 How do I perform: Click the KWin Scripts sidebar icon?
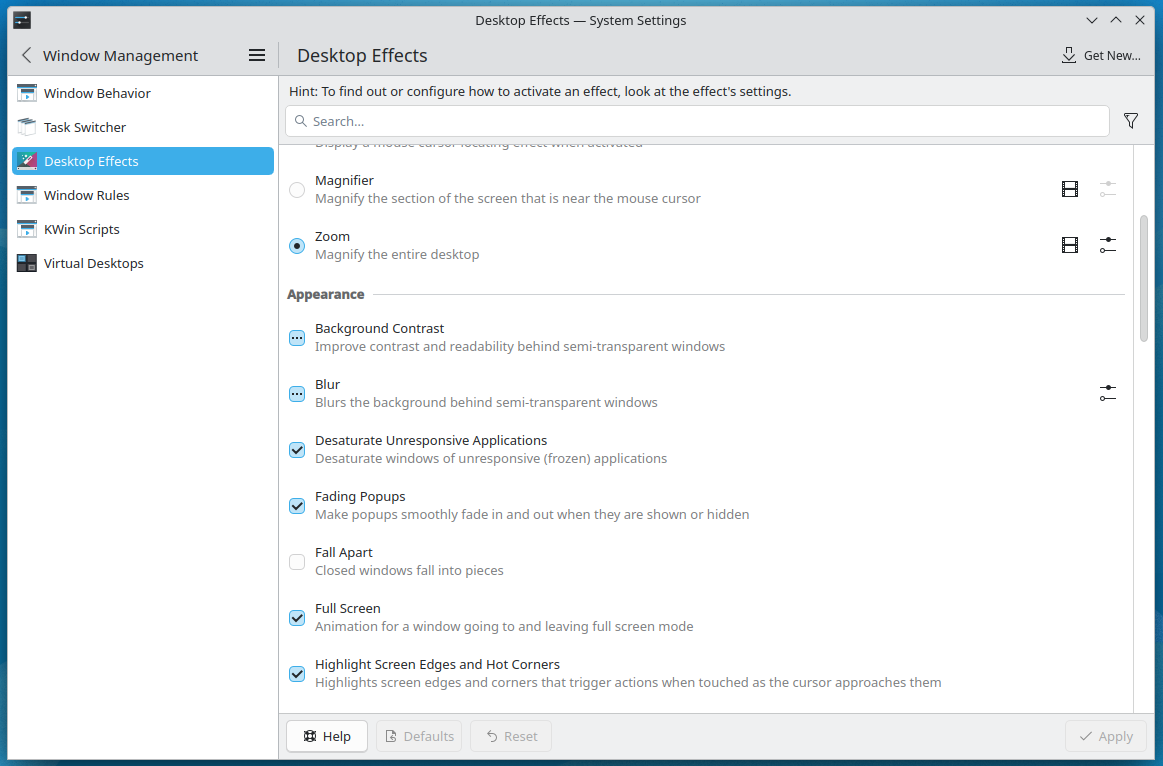coord(27,229)
